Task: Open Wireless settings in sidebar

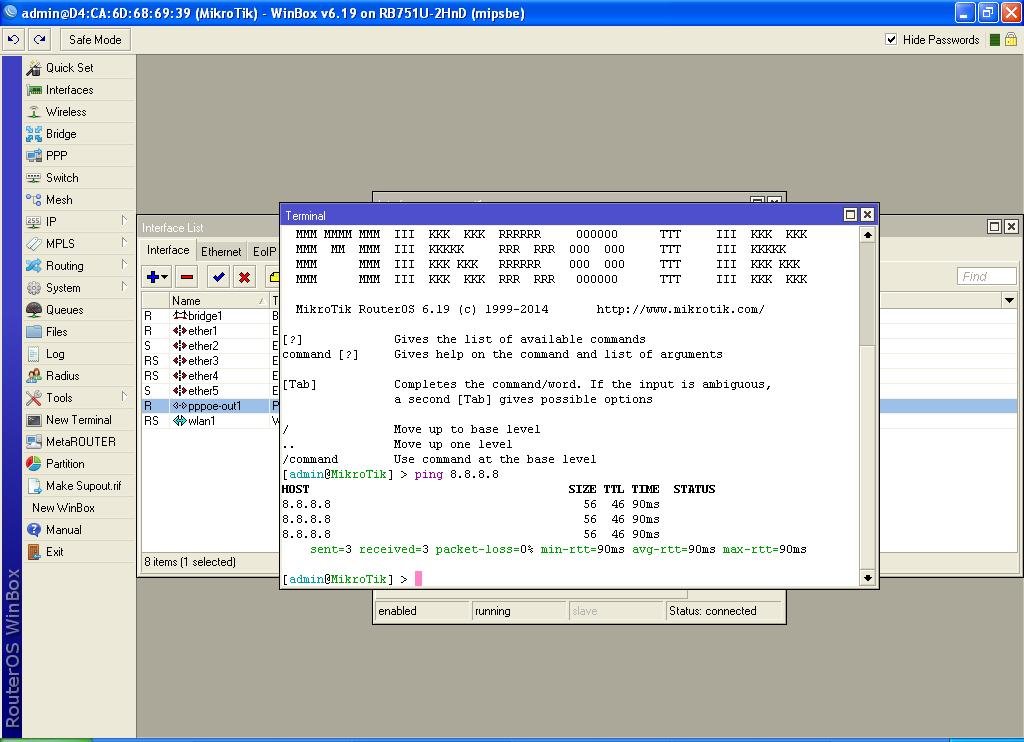Action: 78,112
